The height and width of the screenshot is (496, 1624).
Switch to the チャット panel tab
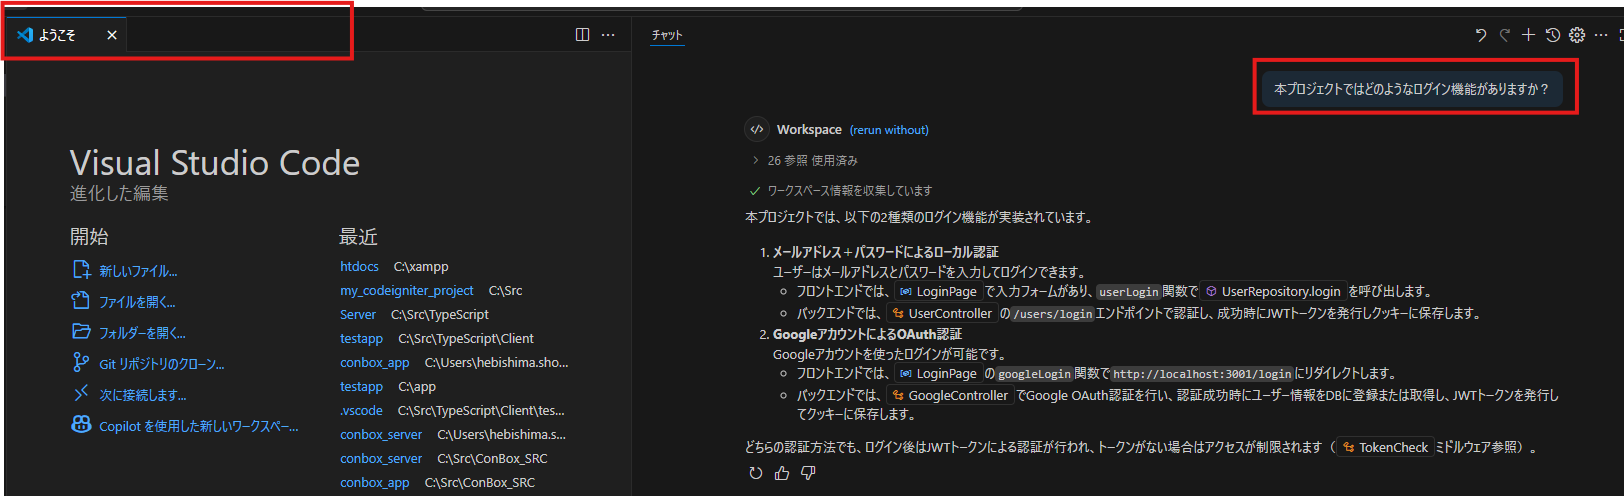667,35
